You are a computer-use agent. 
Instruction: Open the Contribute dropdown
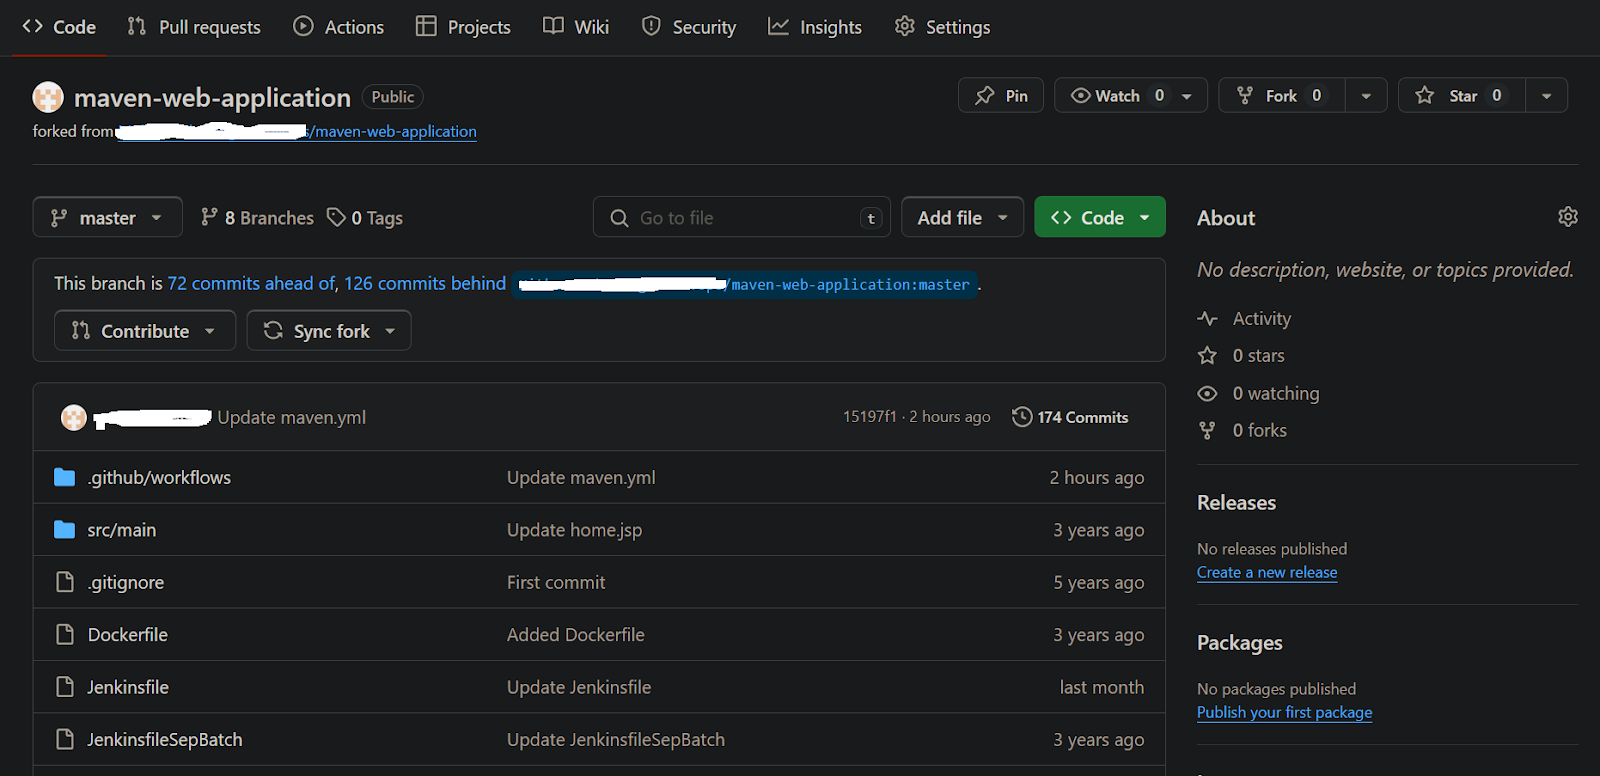click(x=145, y=330)
